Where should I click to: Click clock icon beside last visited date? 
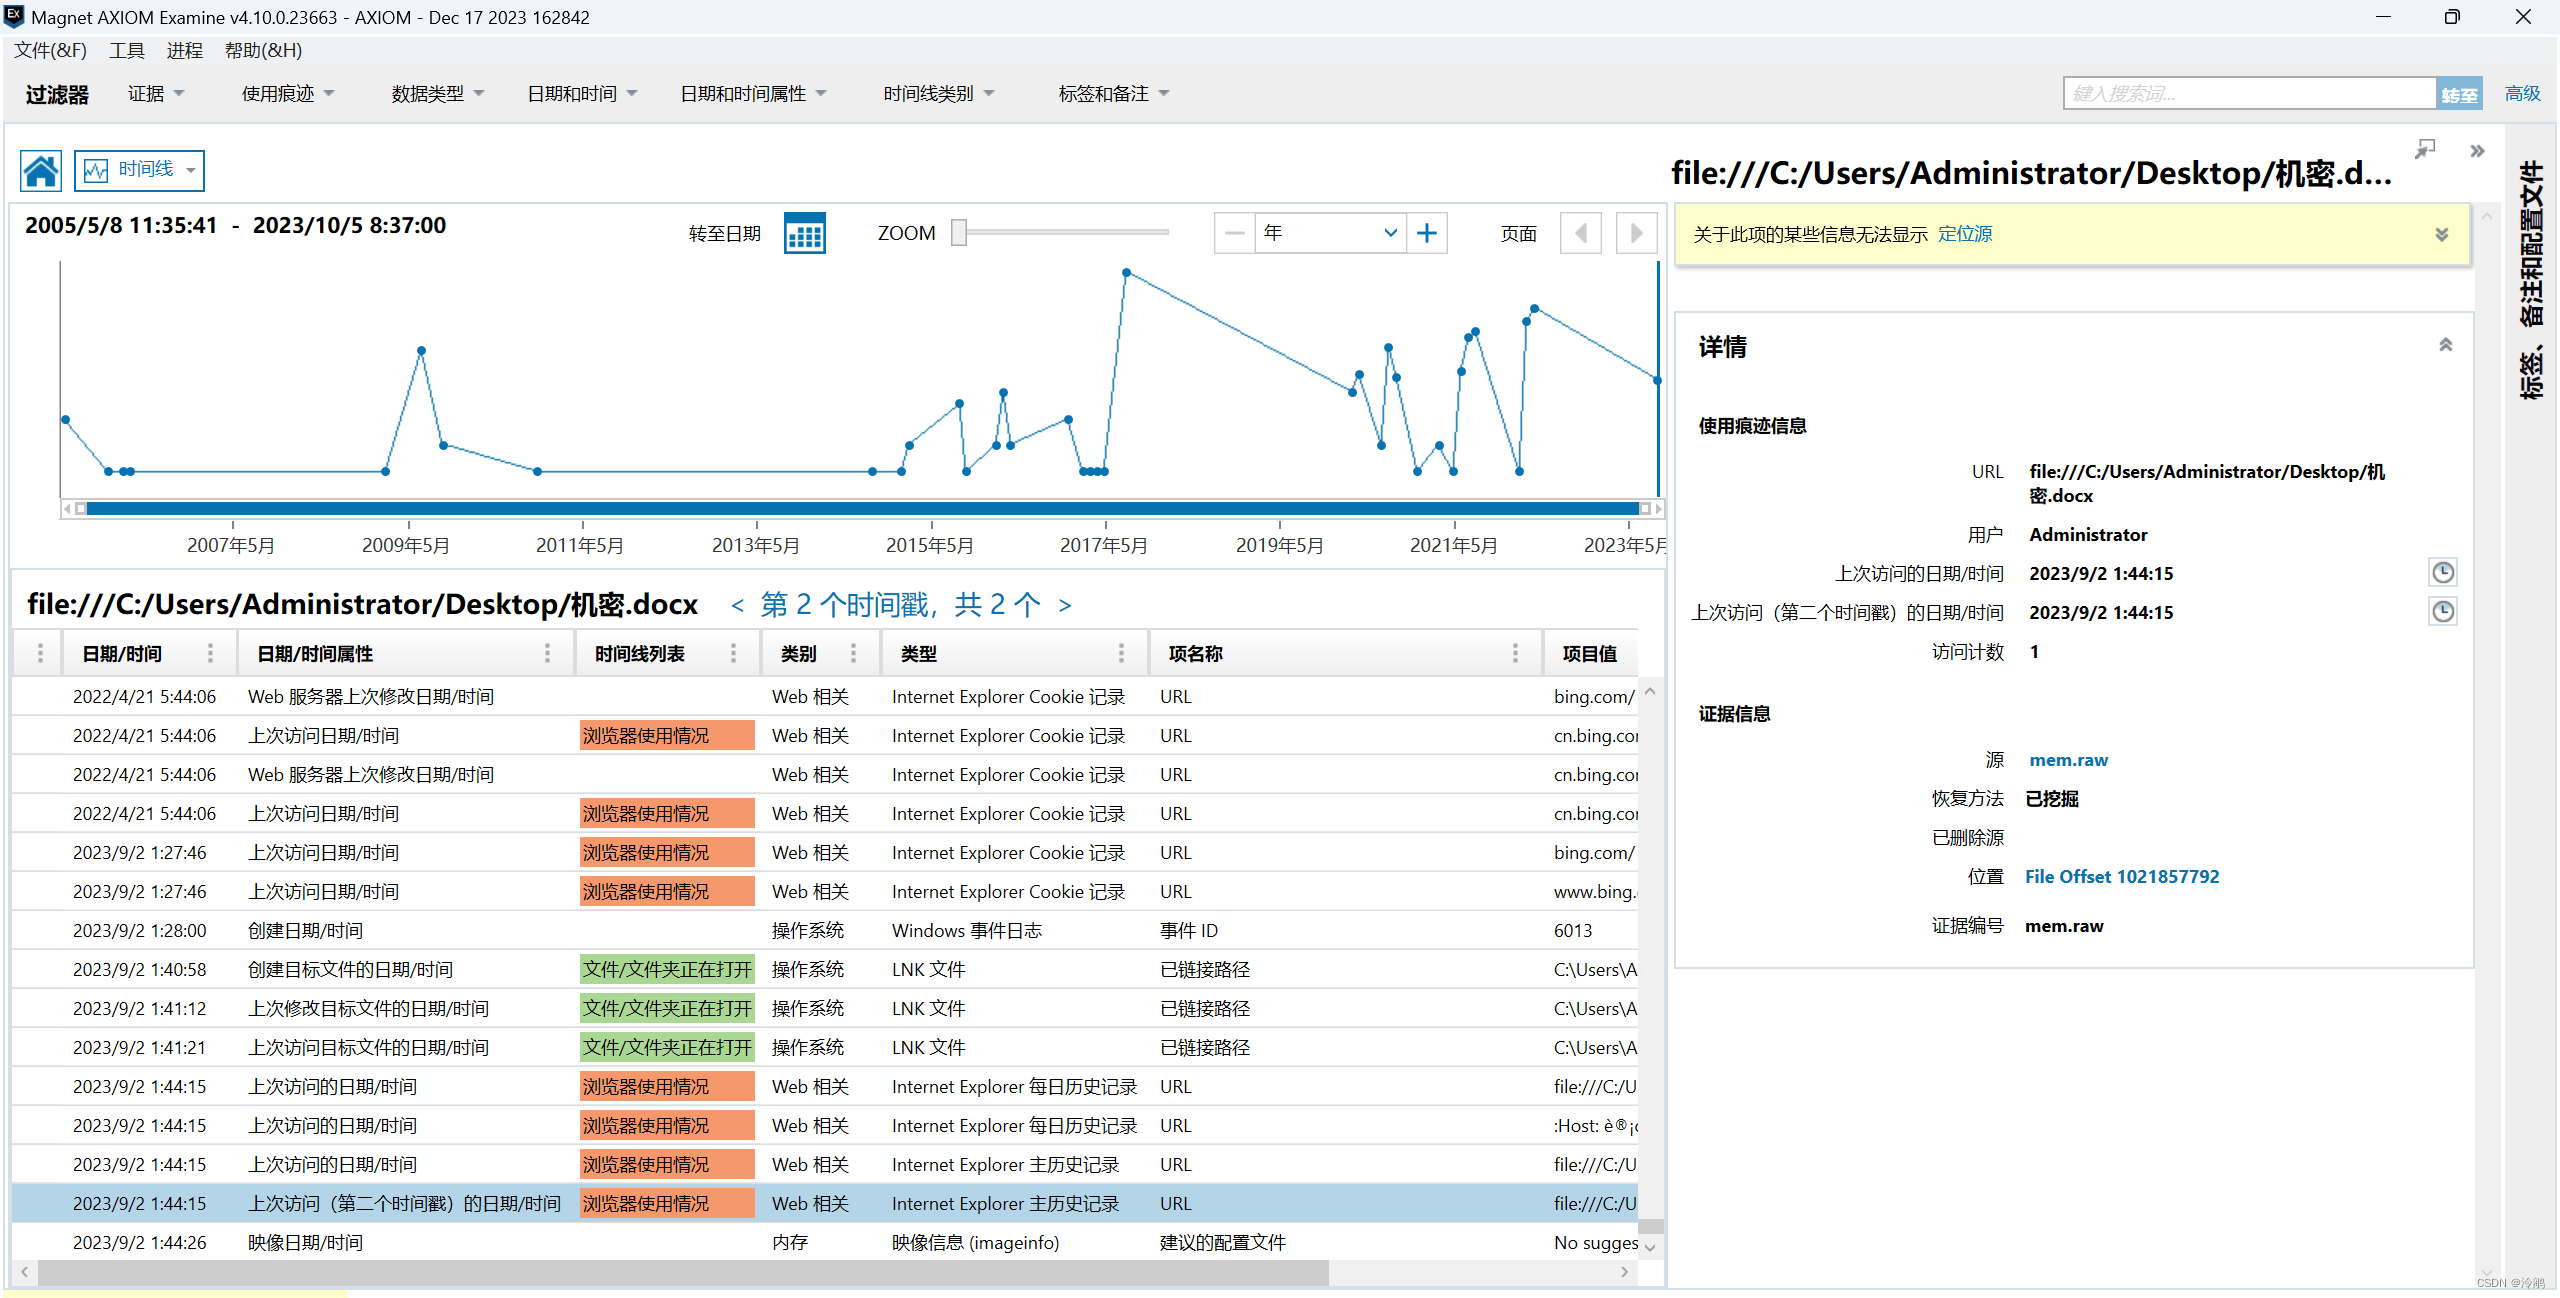click(2442, 573)
